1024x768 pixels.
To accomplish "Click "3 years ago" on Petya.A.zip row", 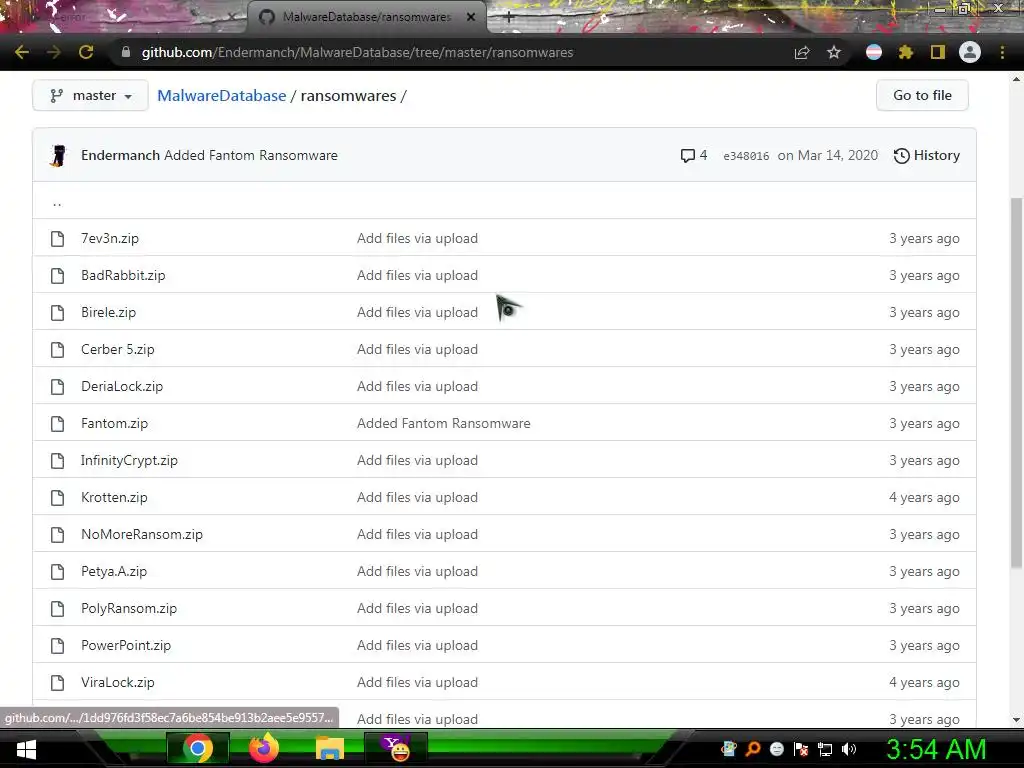I will click(x=924, y=571).
